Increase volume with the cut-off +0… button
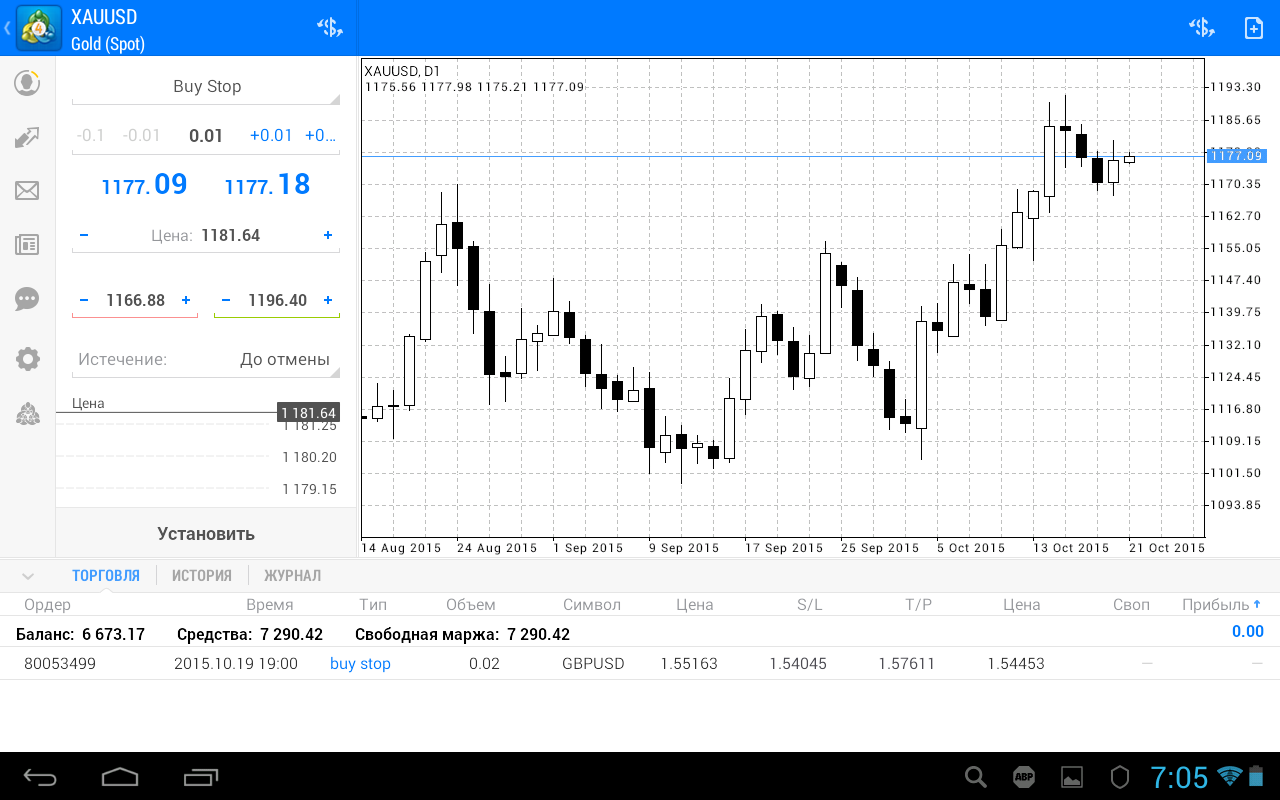 click(x=321, y=136)
